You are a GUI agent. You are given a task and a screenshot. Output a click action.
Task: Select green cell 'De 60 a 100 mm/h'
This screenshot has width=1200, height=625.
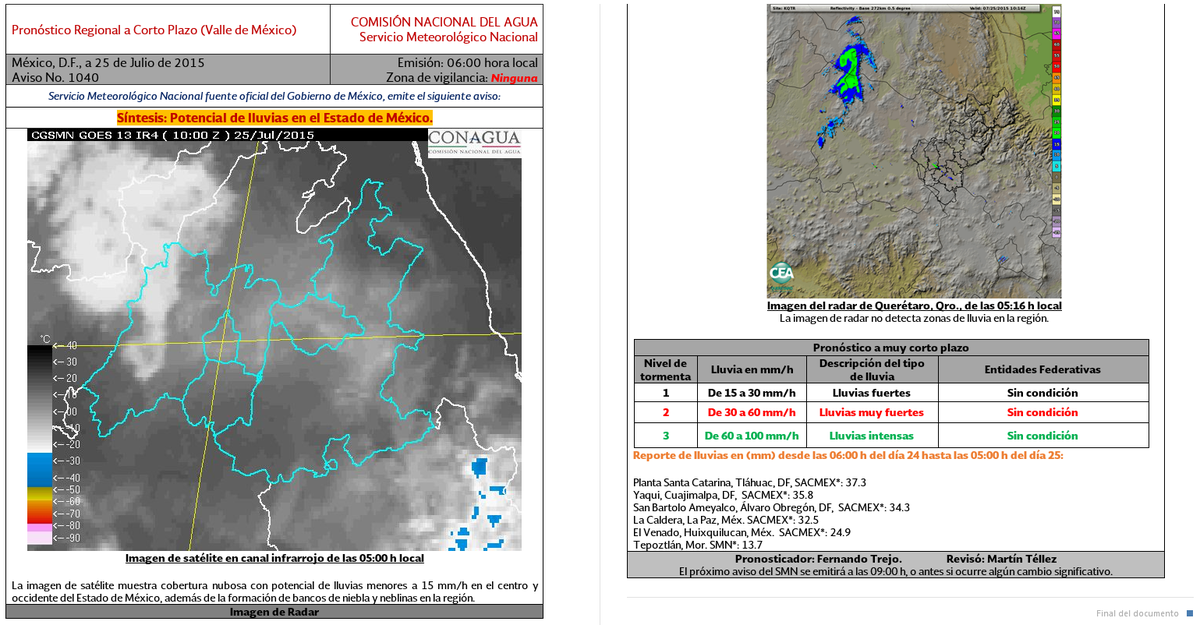click(x=751, y=436)
